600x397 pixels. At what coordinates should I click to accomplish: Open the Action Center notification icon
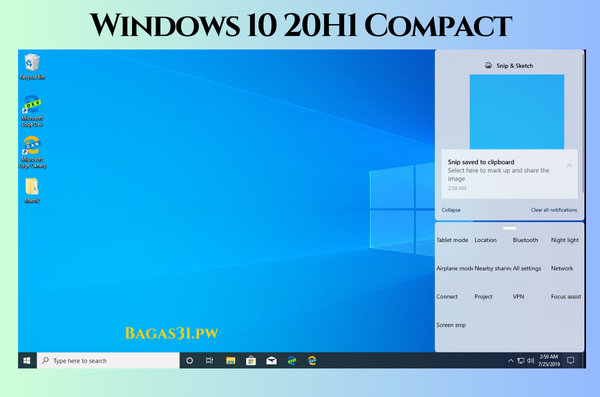click(571, 361)
